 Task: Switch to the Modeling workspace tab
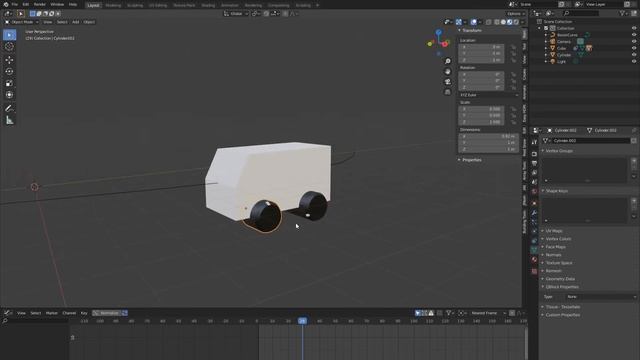(x=113, y=5)
